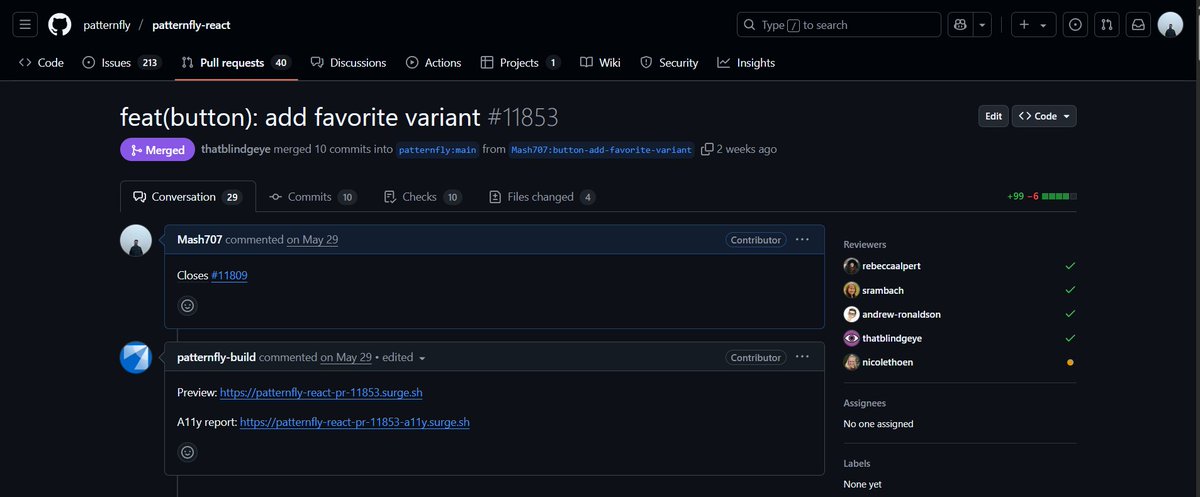Open the Issues tab
Screen dimensions: 1200x497
click(121, 62)
